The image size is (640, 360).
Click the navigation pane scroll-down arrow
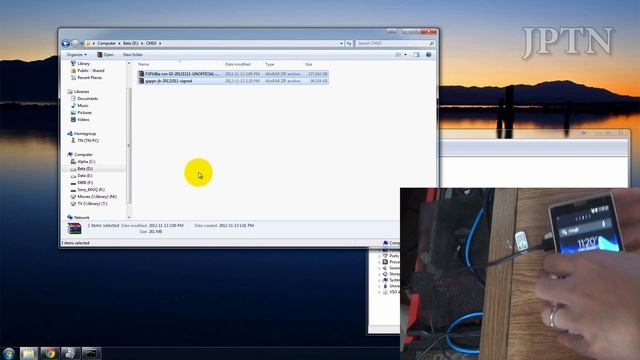tap(129, 217)
